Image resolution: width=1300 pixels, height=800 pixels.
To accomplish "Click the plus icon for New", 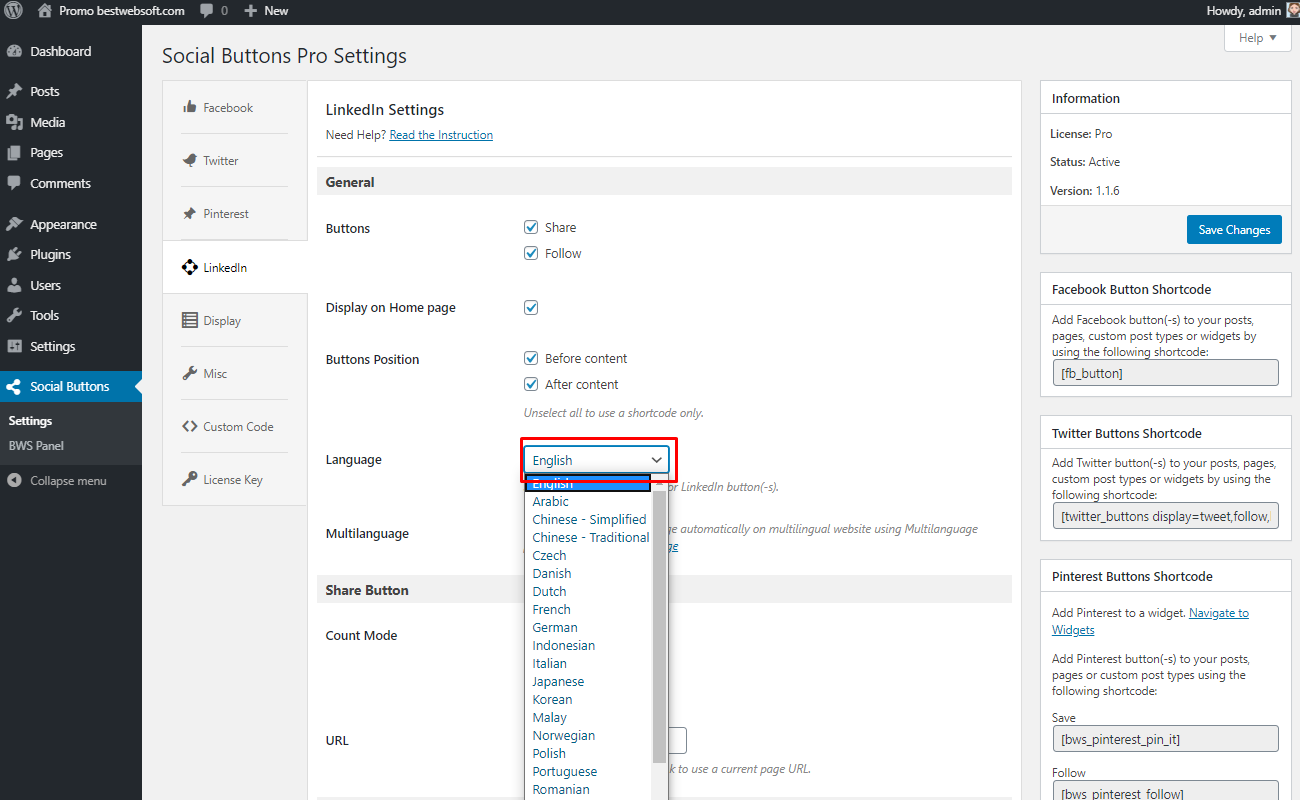I will click(x=251, y=11).
